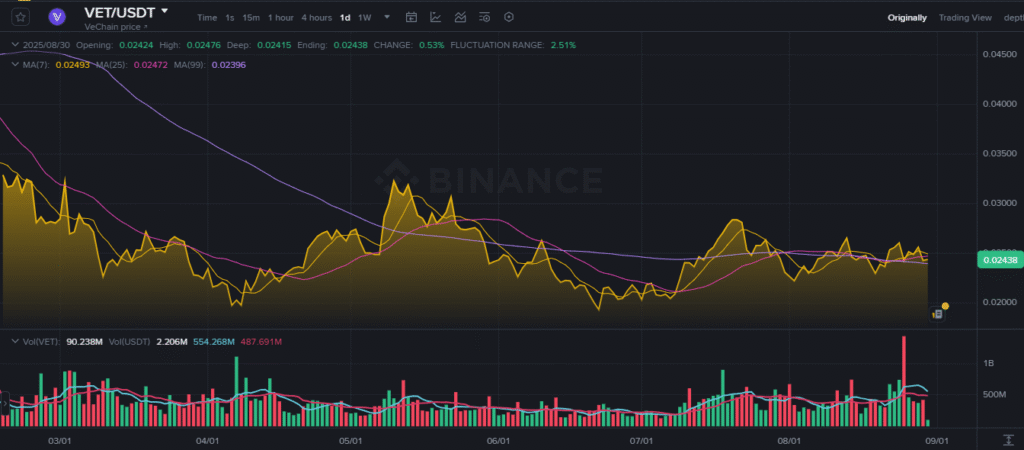Open the technical indicators icon
This screenshot has height=450, width=1024.
click(x=459, y=17)
